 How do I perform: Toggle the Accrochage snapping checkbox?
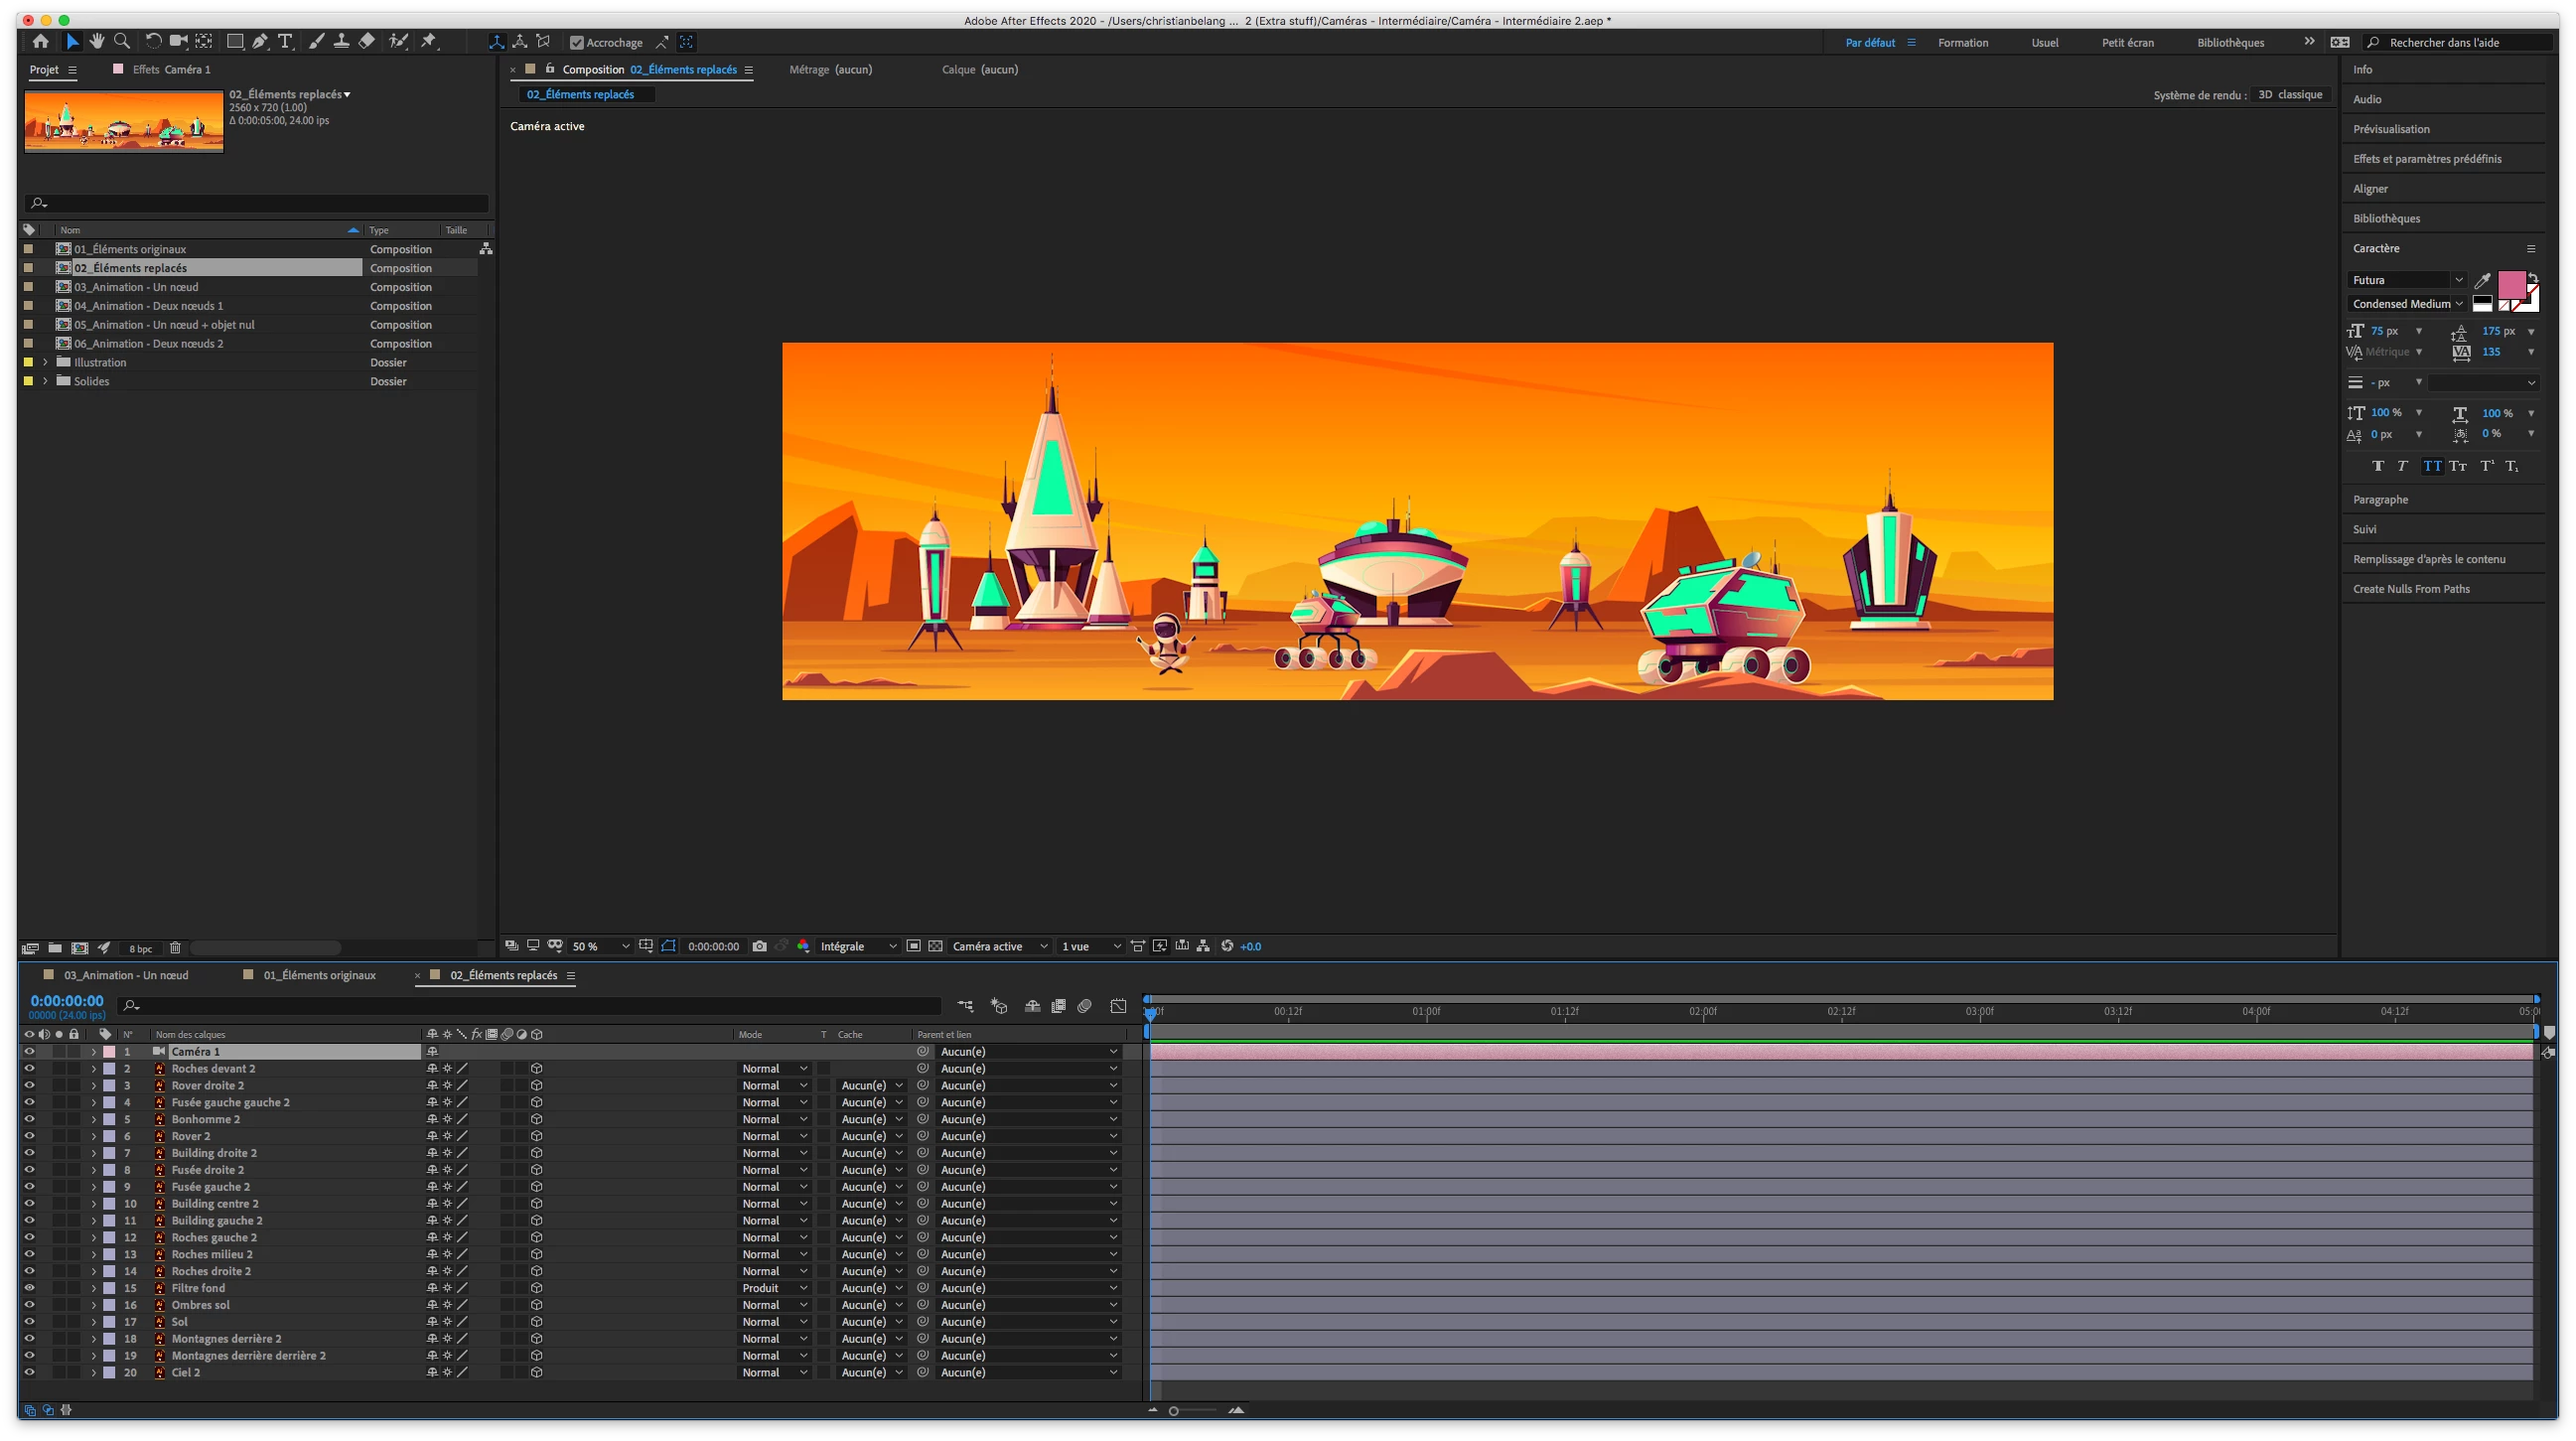pos(577,42)
